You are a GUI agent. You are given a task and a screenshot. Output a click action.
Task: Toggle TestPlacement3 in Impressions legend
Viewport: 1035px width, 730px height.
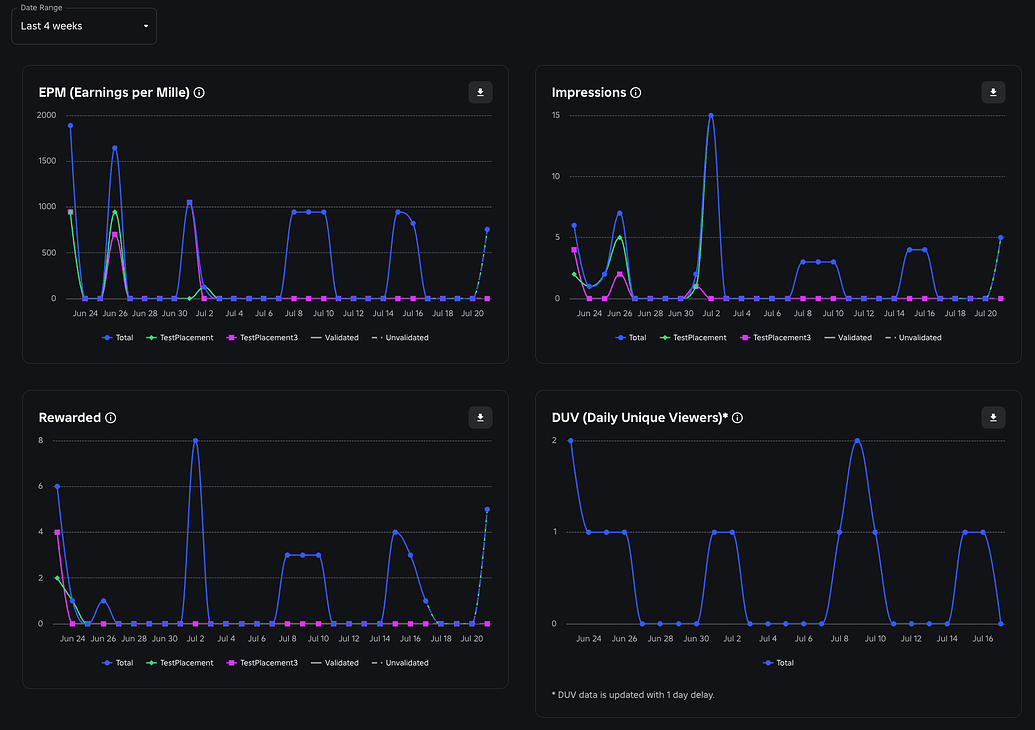tap(775, 337)
